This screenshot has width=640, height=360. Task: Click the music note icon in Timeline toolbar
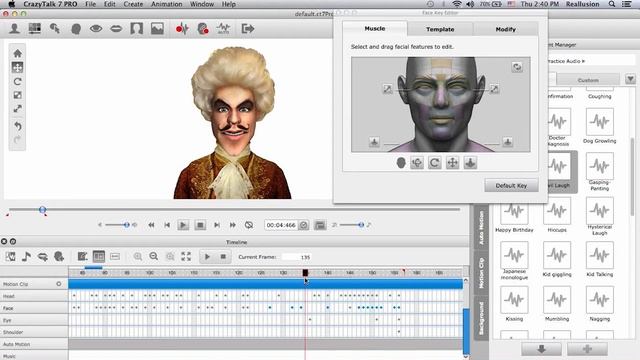[x=27, y=256]
